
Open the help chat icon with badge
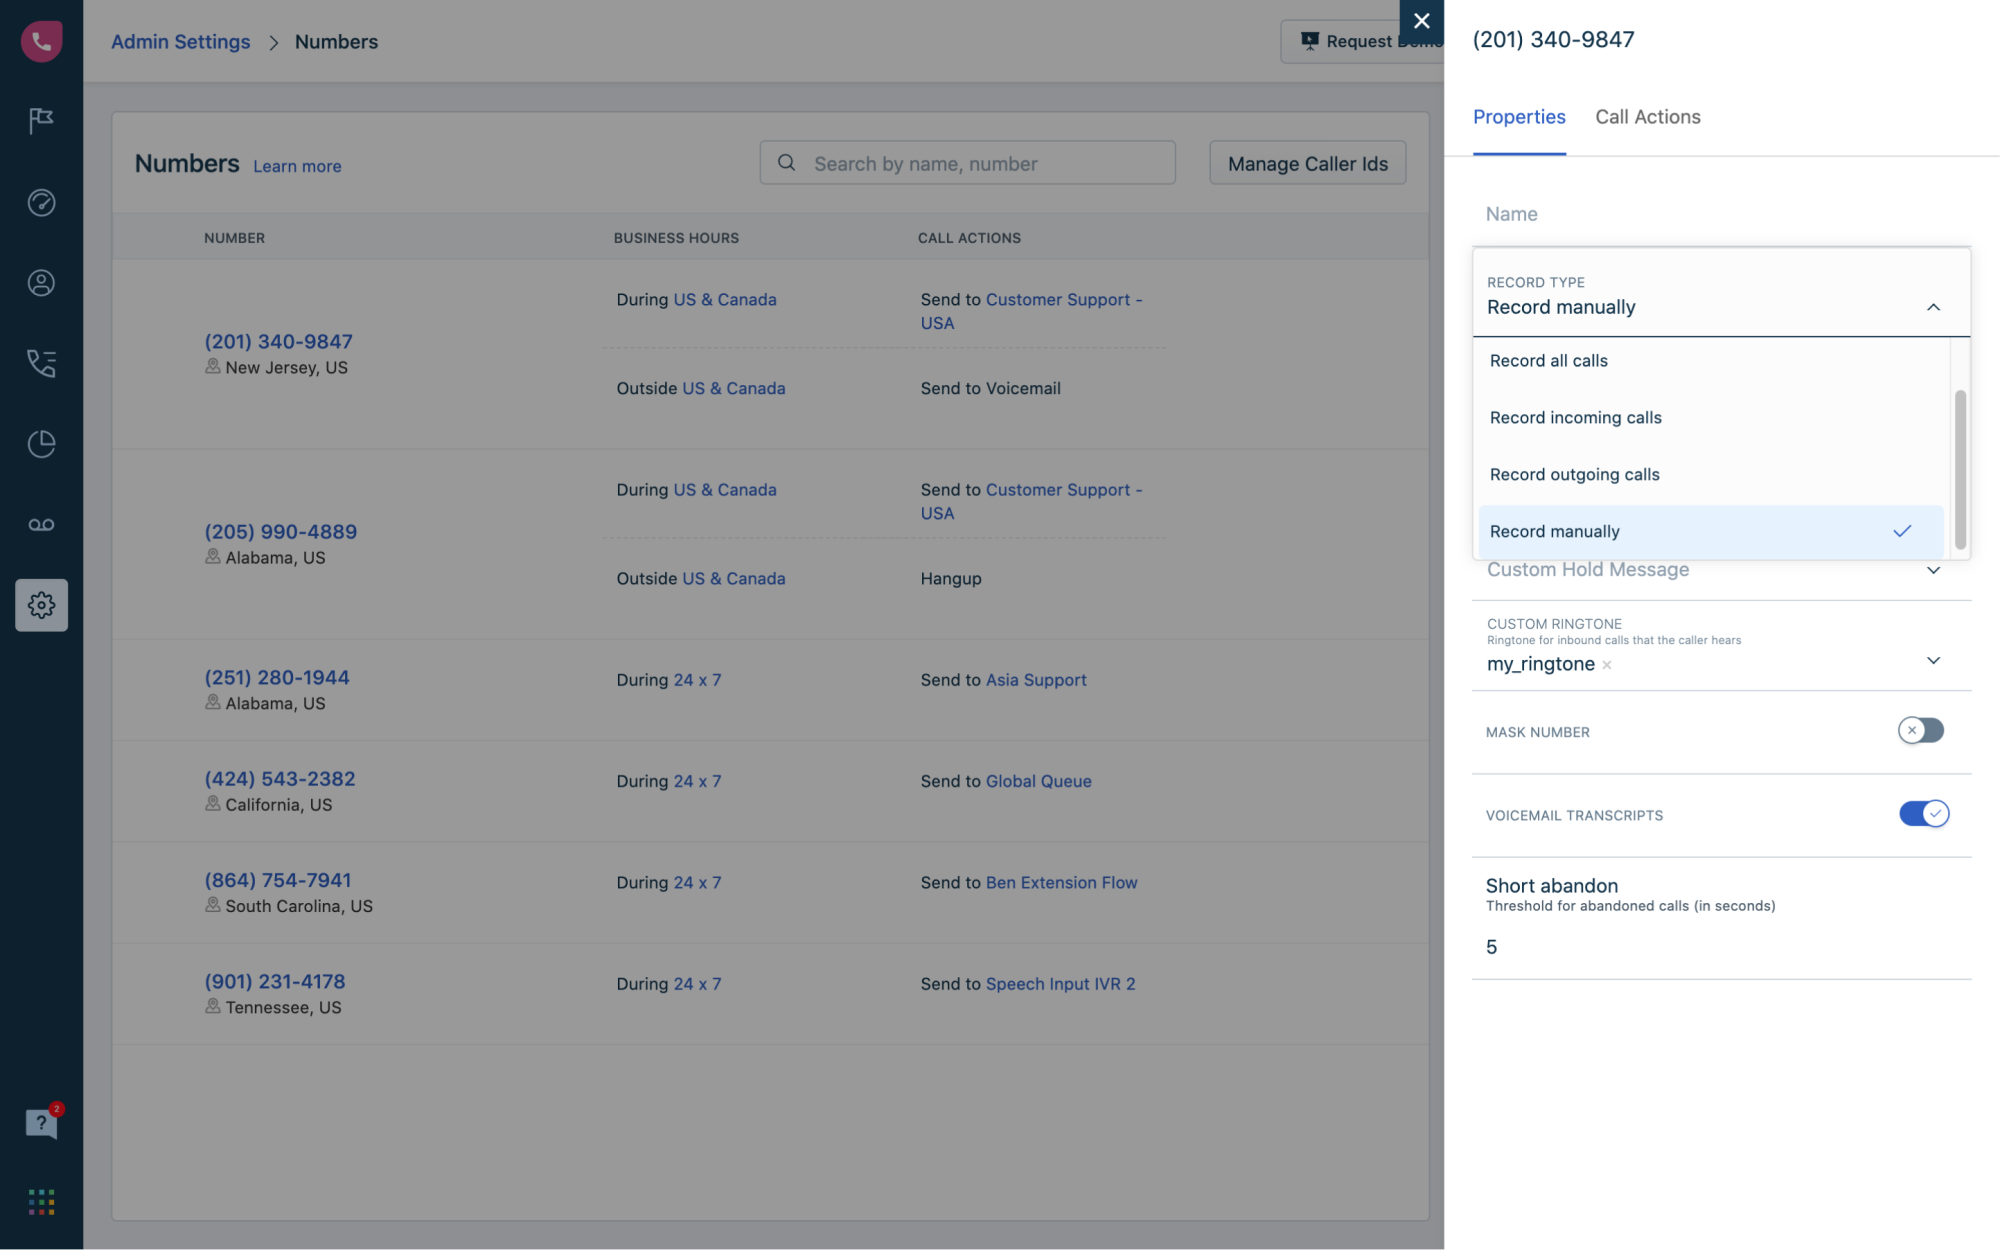tap(41, 1123)
